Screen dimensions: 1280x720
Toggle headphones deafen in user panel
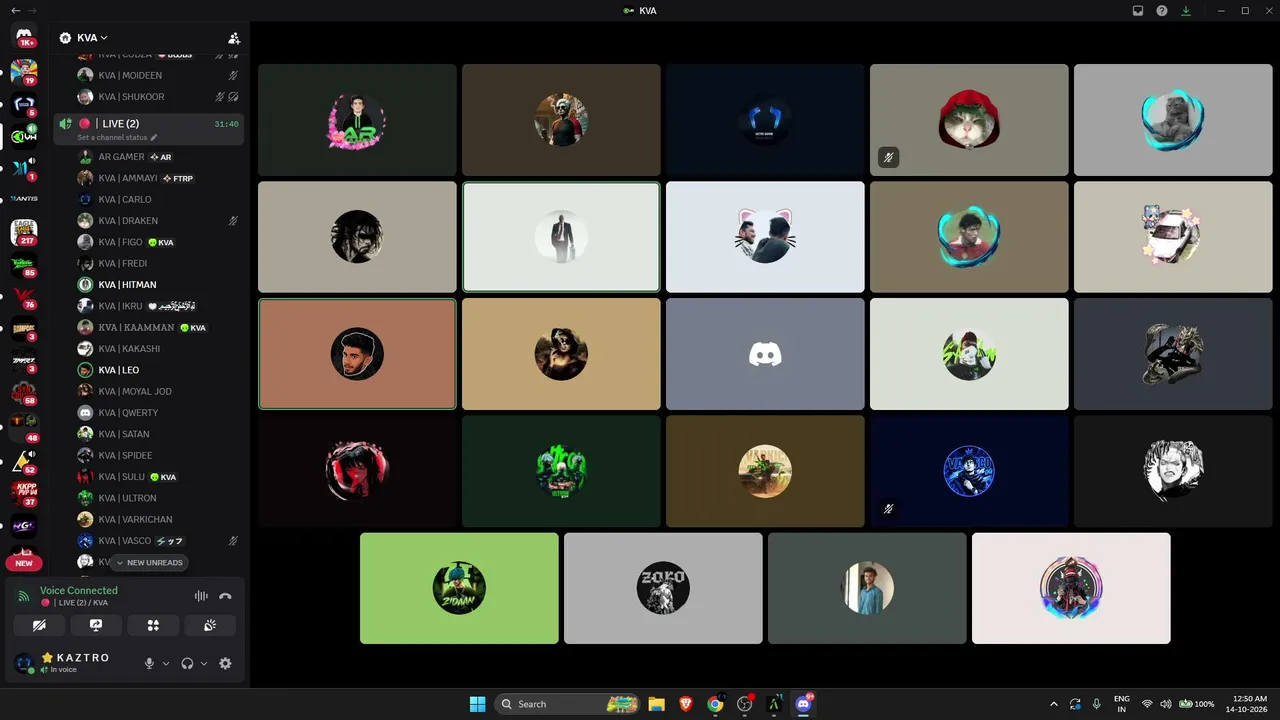click(187, 663)
